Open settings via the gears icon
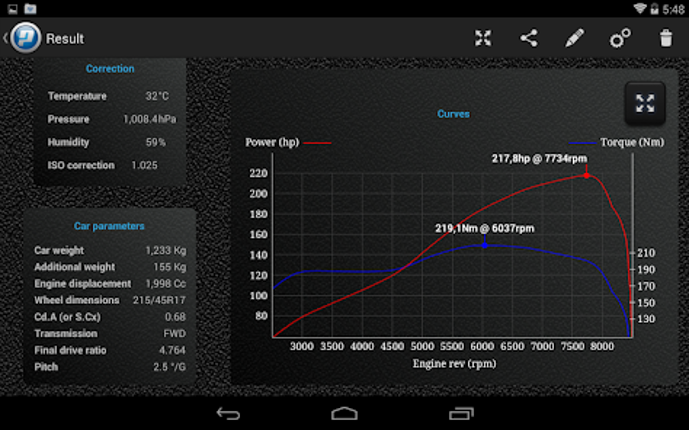Screen dimensions: 689x430 [x=620, y=39]
